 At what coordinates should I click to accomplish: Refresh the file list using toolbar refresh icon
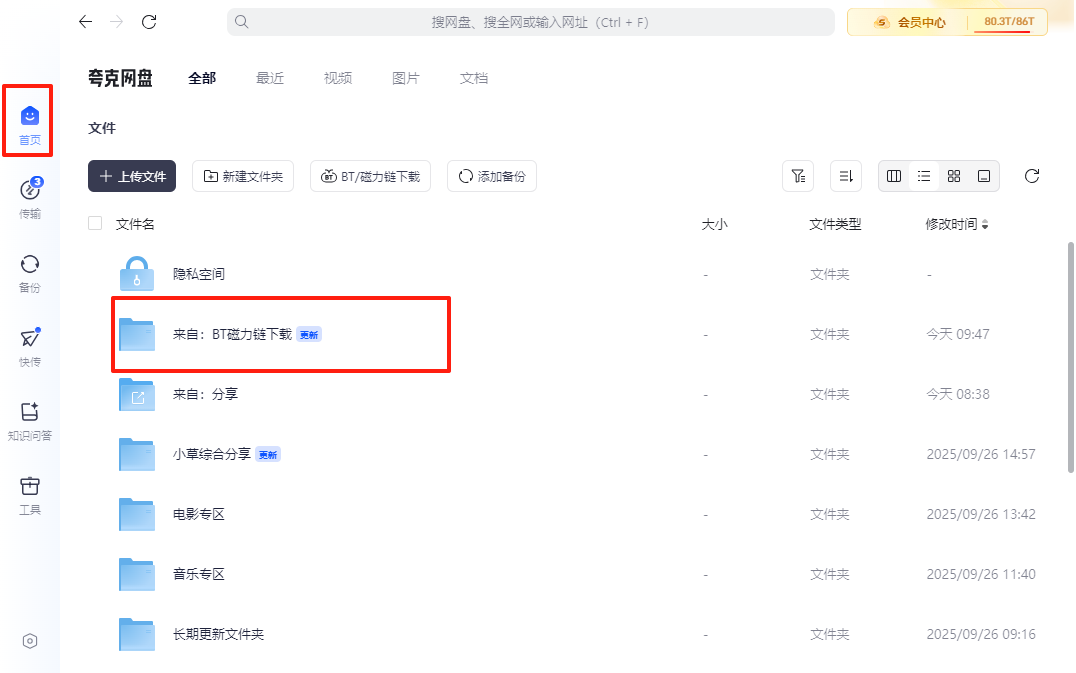click(x=1032, y=176)
